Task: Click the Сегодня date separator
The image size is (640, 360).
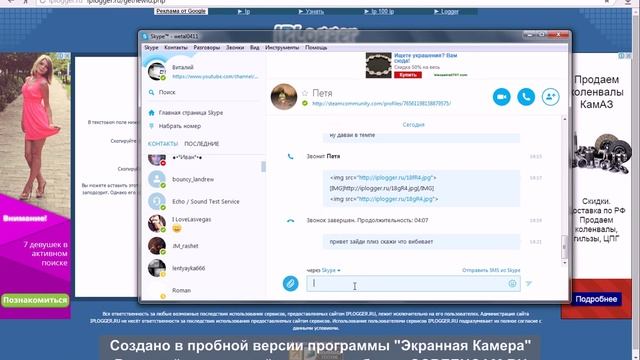Action: point(413,125)
